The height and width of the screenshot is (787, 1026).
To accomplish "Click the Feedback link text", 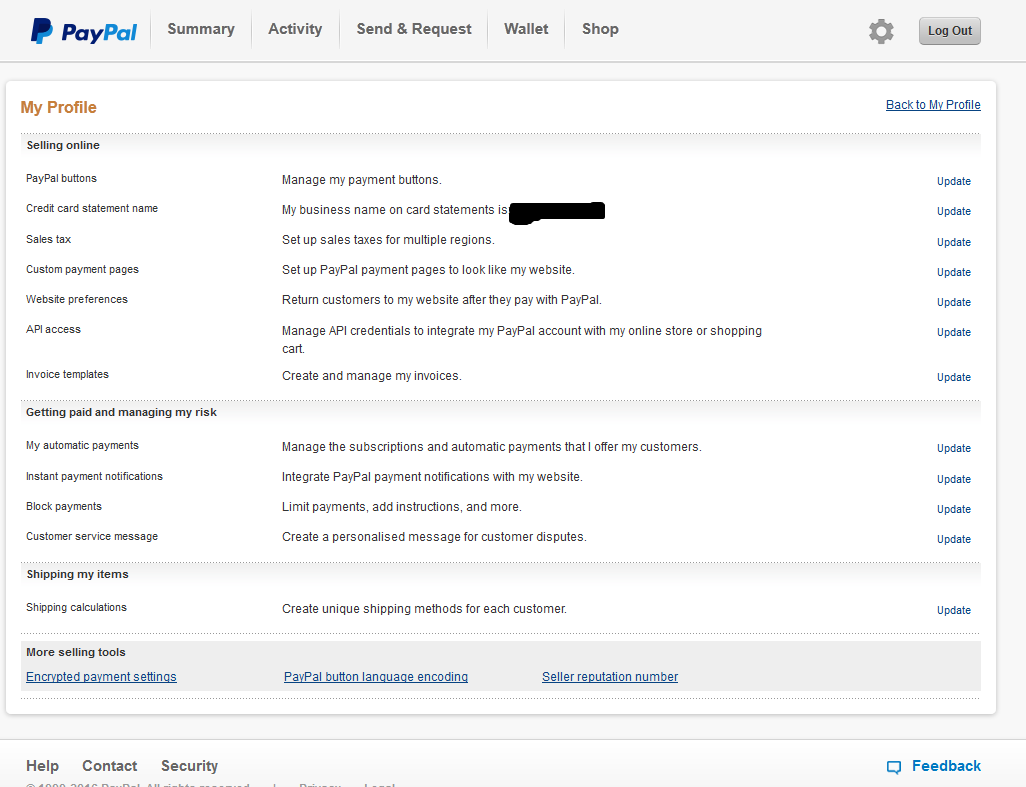I will pos(946,766).
